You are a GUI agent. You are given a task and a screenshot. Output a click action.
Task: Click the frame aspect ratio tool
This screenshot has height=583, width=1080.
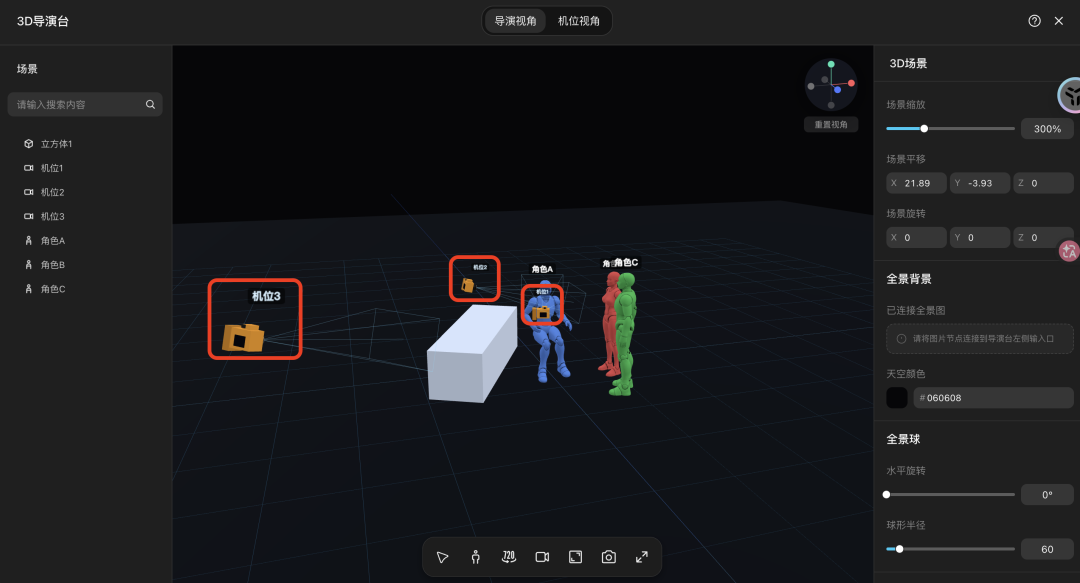(575, 557)
